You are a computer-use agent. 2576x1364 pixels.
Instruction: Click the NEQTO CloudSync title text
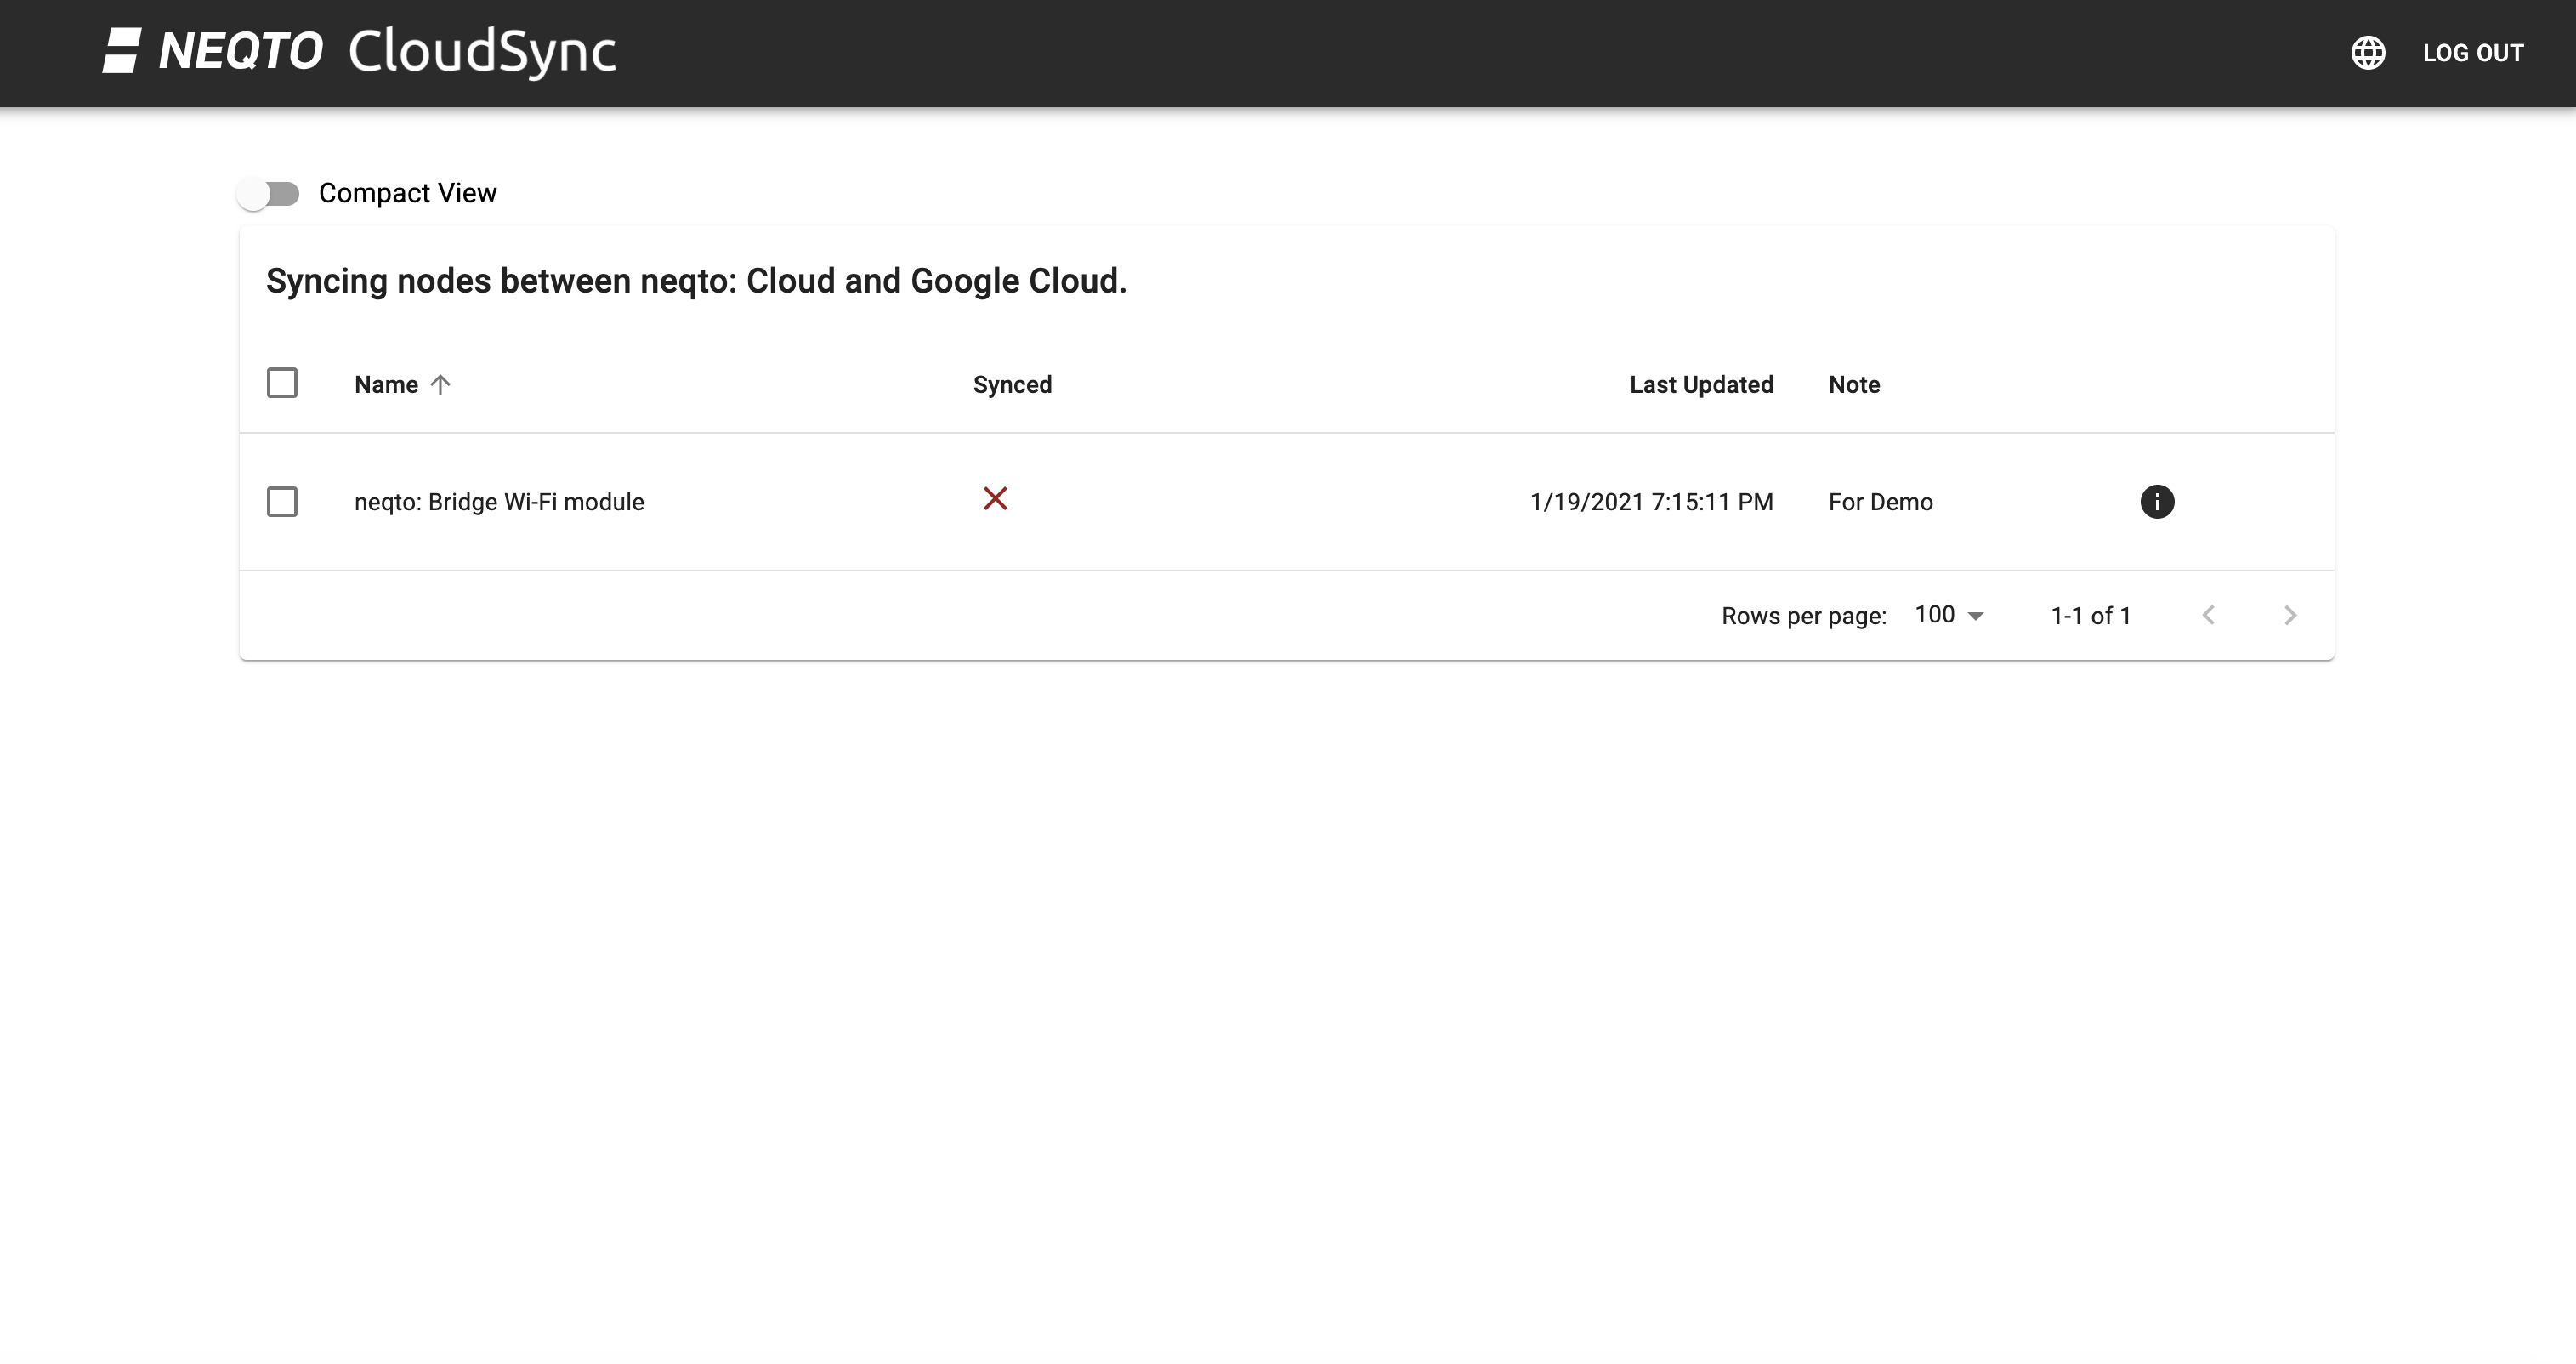(x=387, y=51)
